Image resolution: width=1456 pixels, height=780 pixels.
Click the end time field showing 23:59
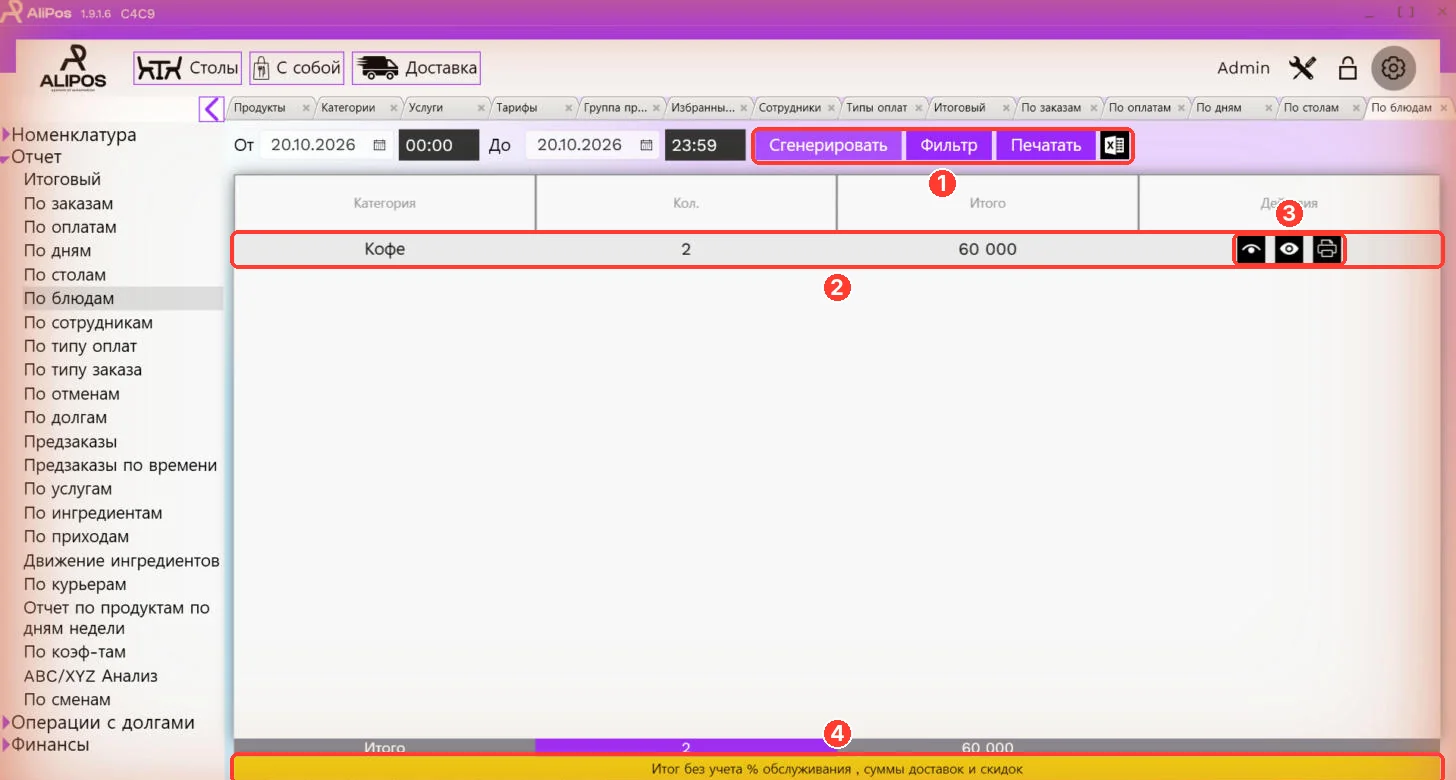pyautogui.click(x=705, y=145)
